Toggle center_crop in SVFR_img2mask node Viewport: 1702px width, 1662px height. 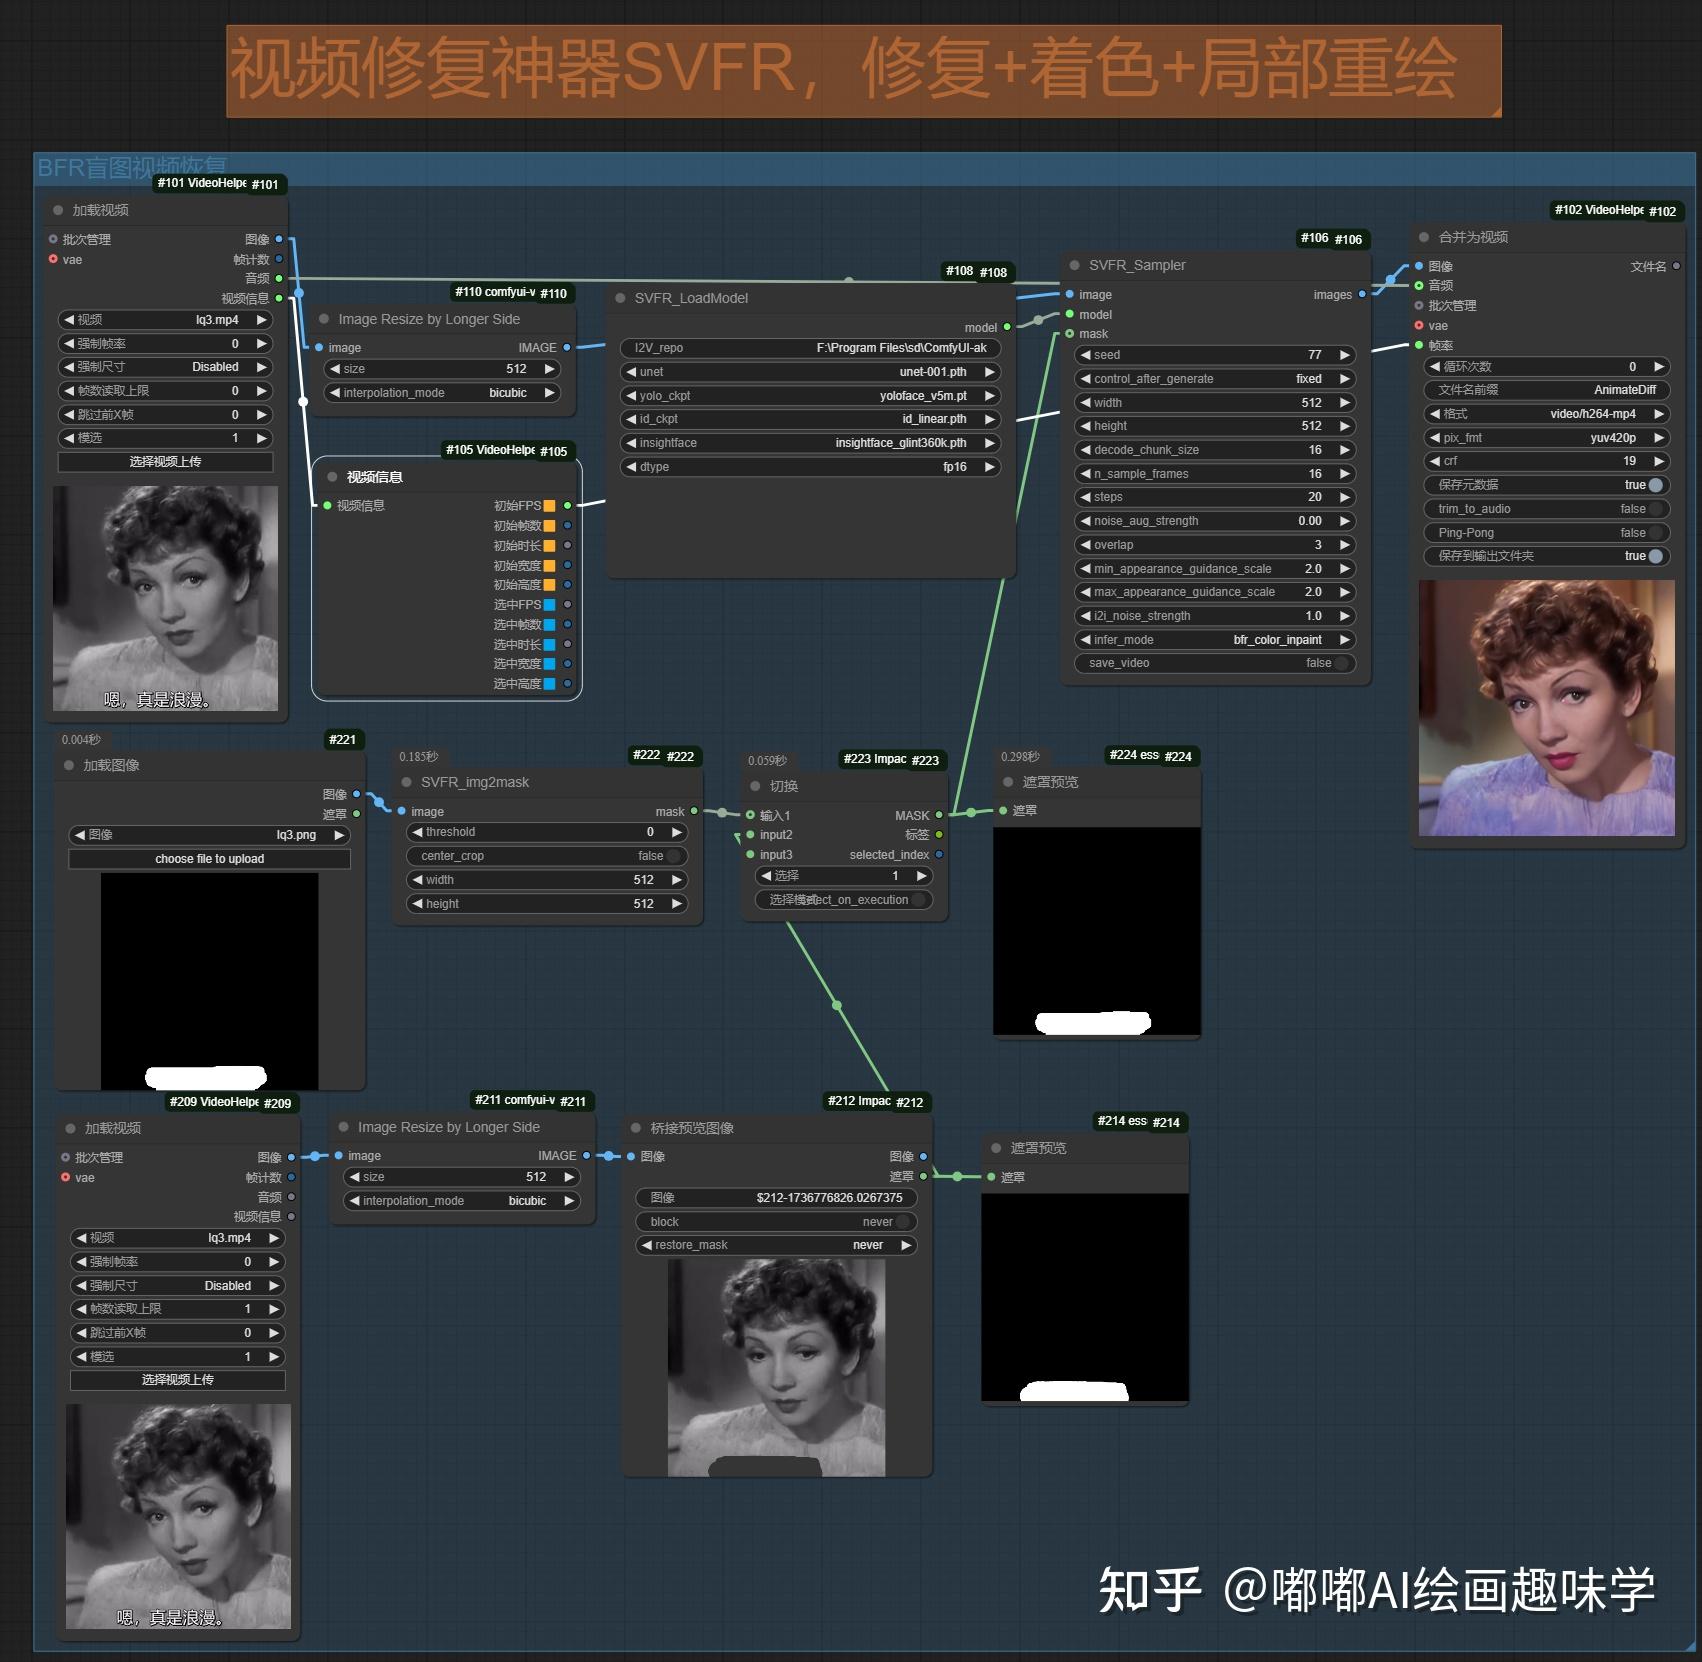pos(672,856)
